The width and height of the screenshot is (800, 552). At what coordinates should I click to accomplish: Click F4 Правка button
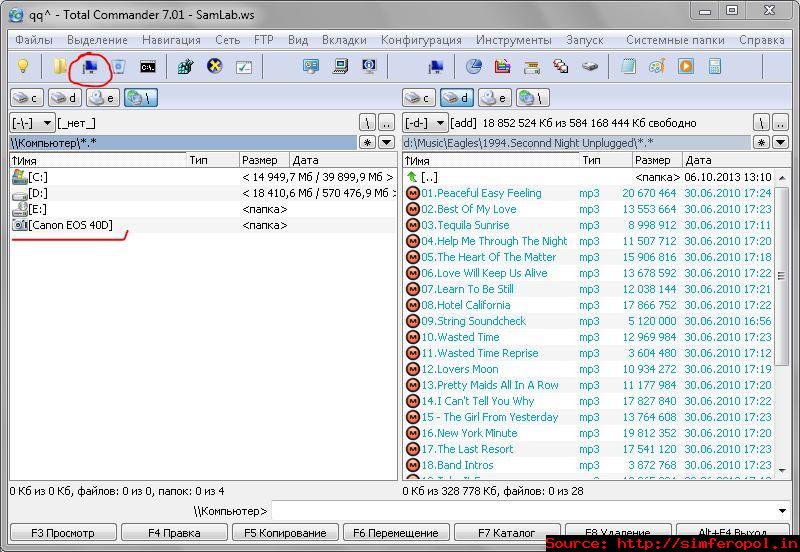[174, 533]
